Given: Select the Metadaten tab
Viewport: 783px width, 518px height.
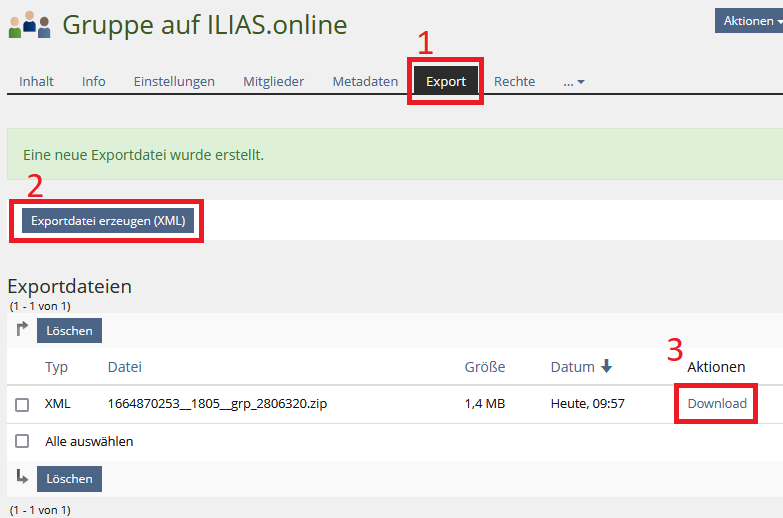Looking at the screenshot, I should click(x=365, y=82).
